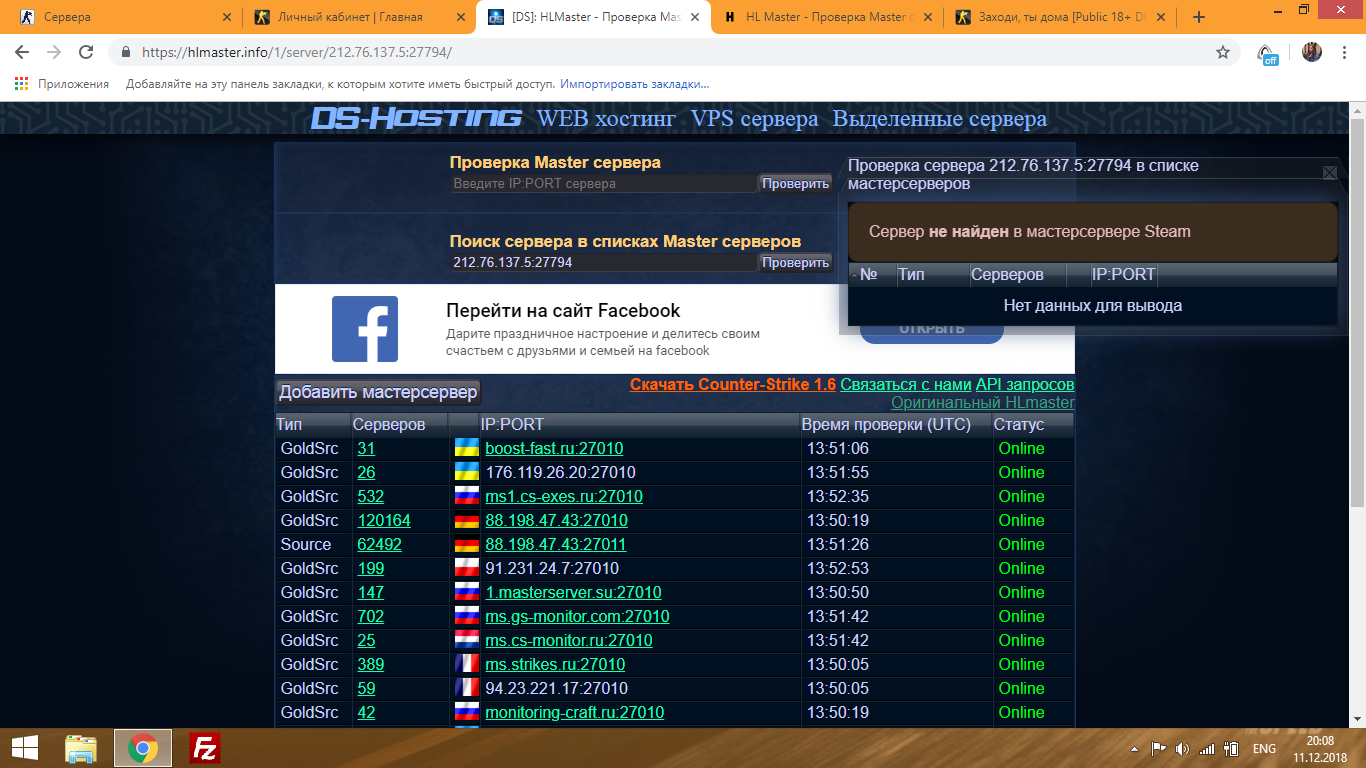Open the ms1.cs-exes.ru:27010 link

pyautogui.click(x=564, y=496)
